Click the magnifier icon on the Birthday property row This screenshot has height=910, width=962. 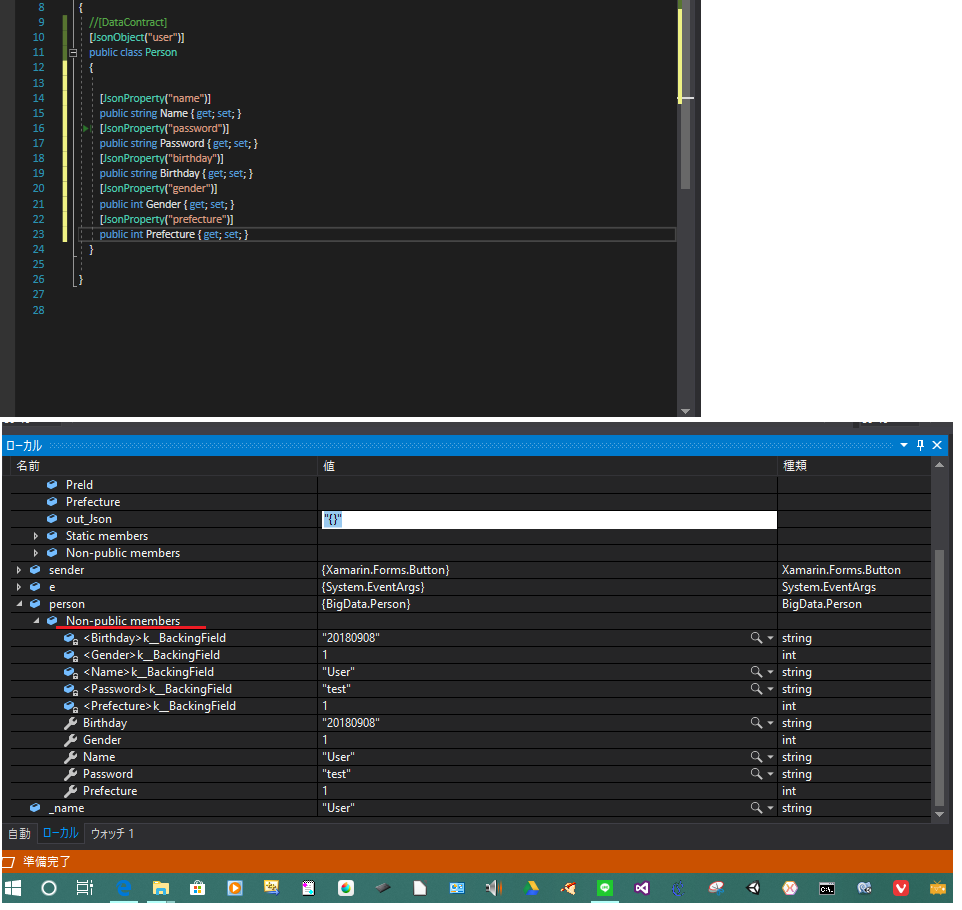[x=757, y=722]
